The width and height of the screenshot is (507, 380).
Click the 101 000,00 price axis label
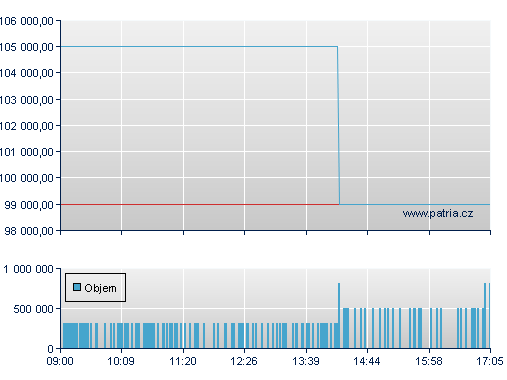[27, 152]
